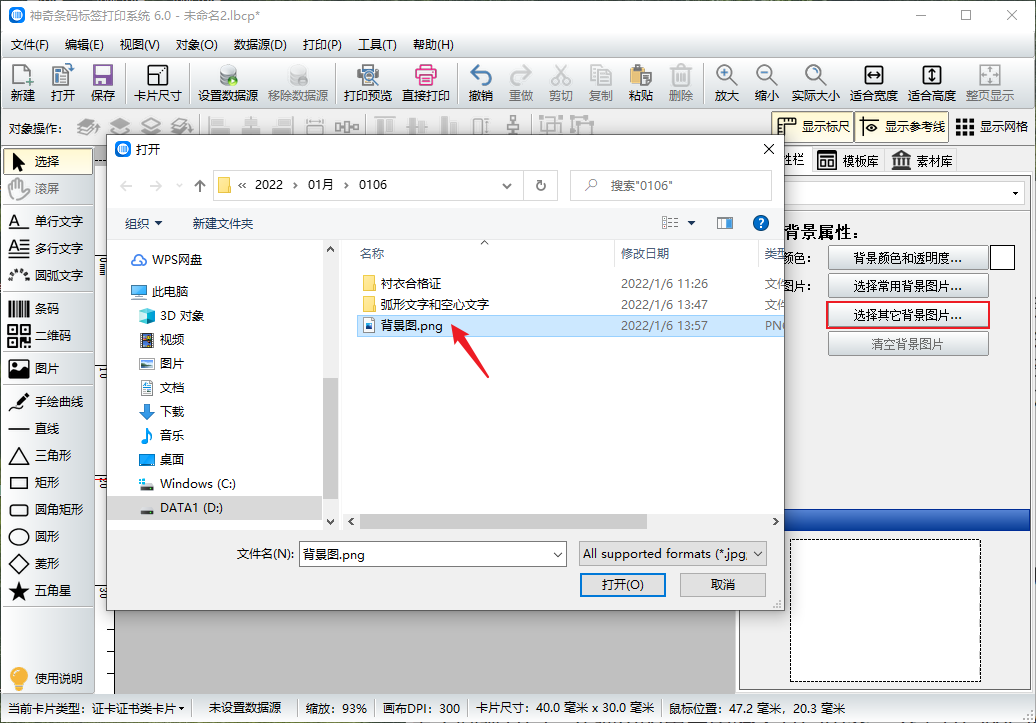Click the 新建 new-file toolbar icon
This screenshot has width=1036, height=723.
coord(22,83)
